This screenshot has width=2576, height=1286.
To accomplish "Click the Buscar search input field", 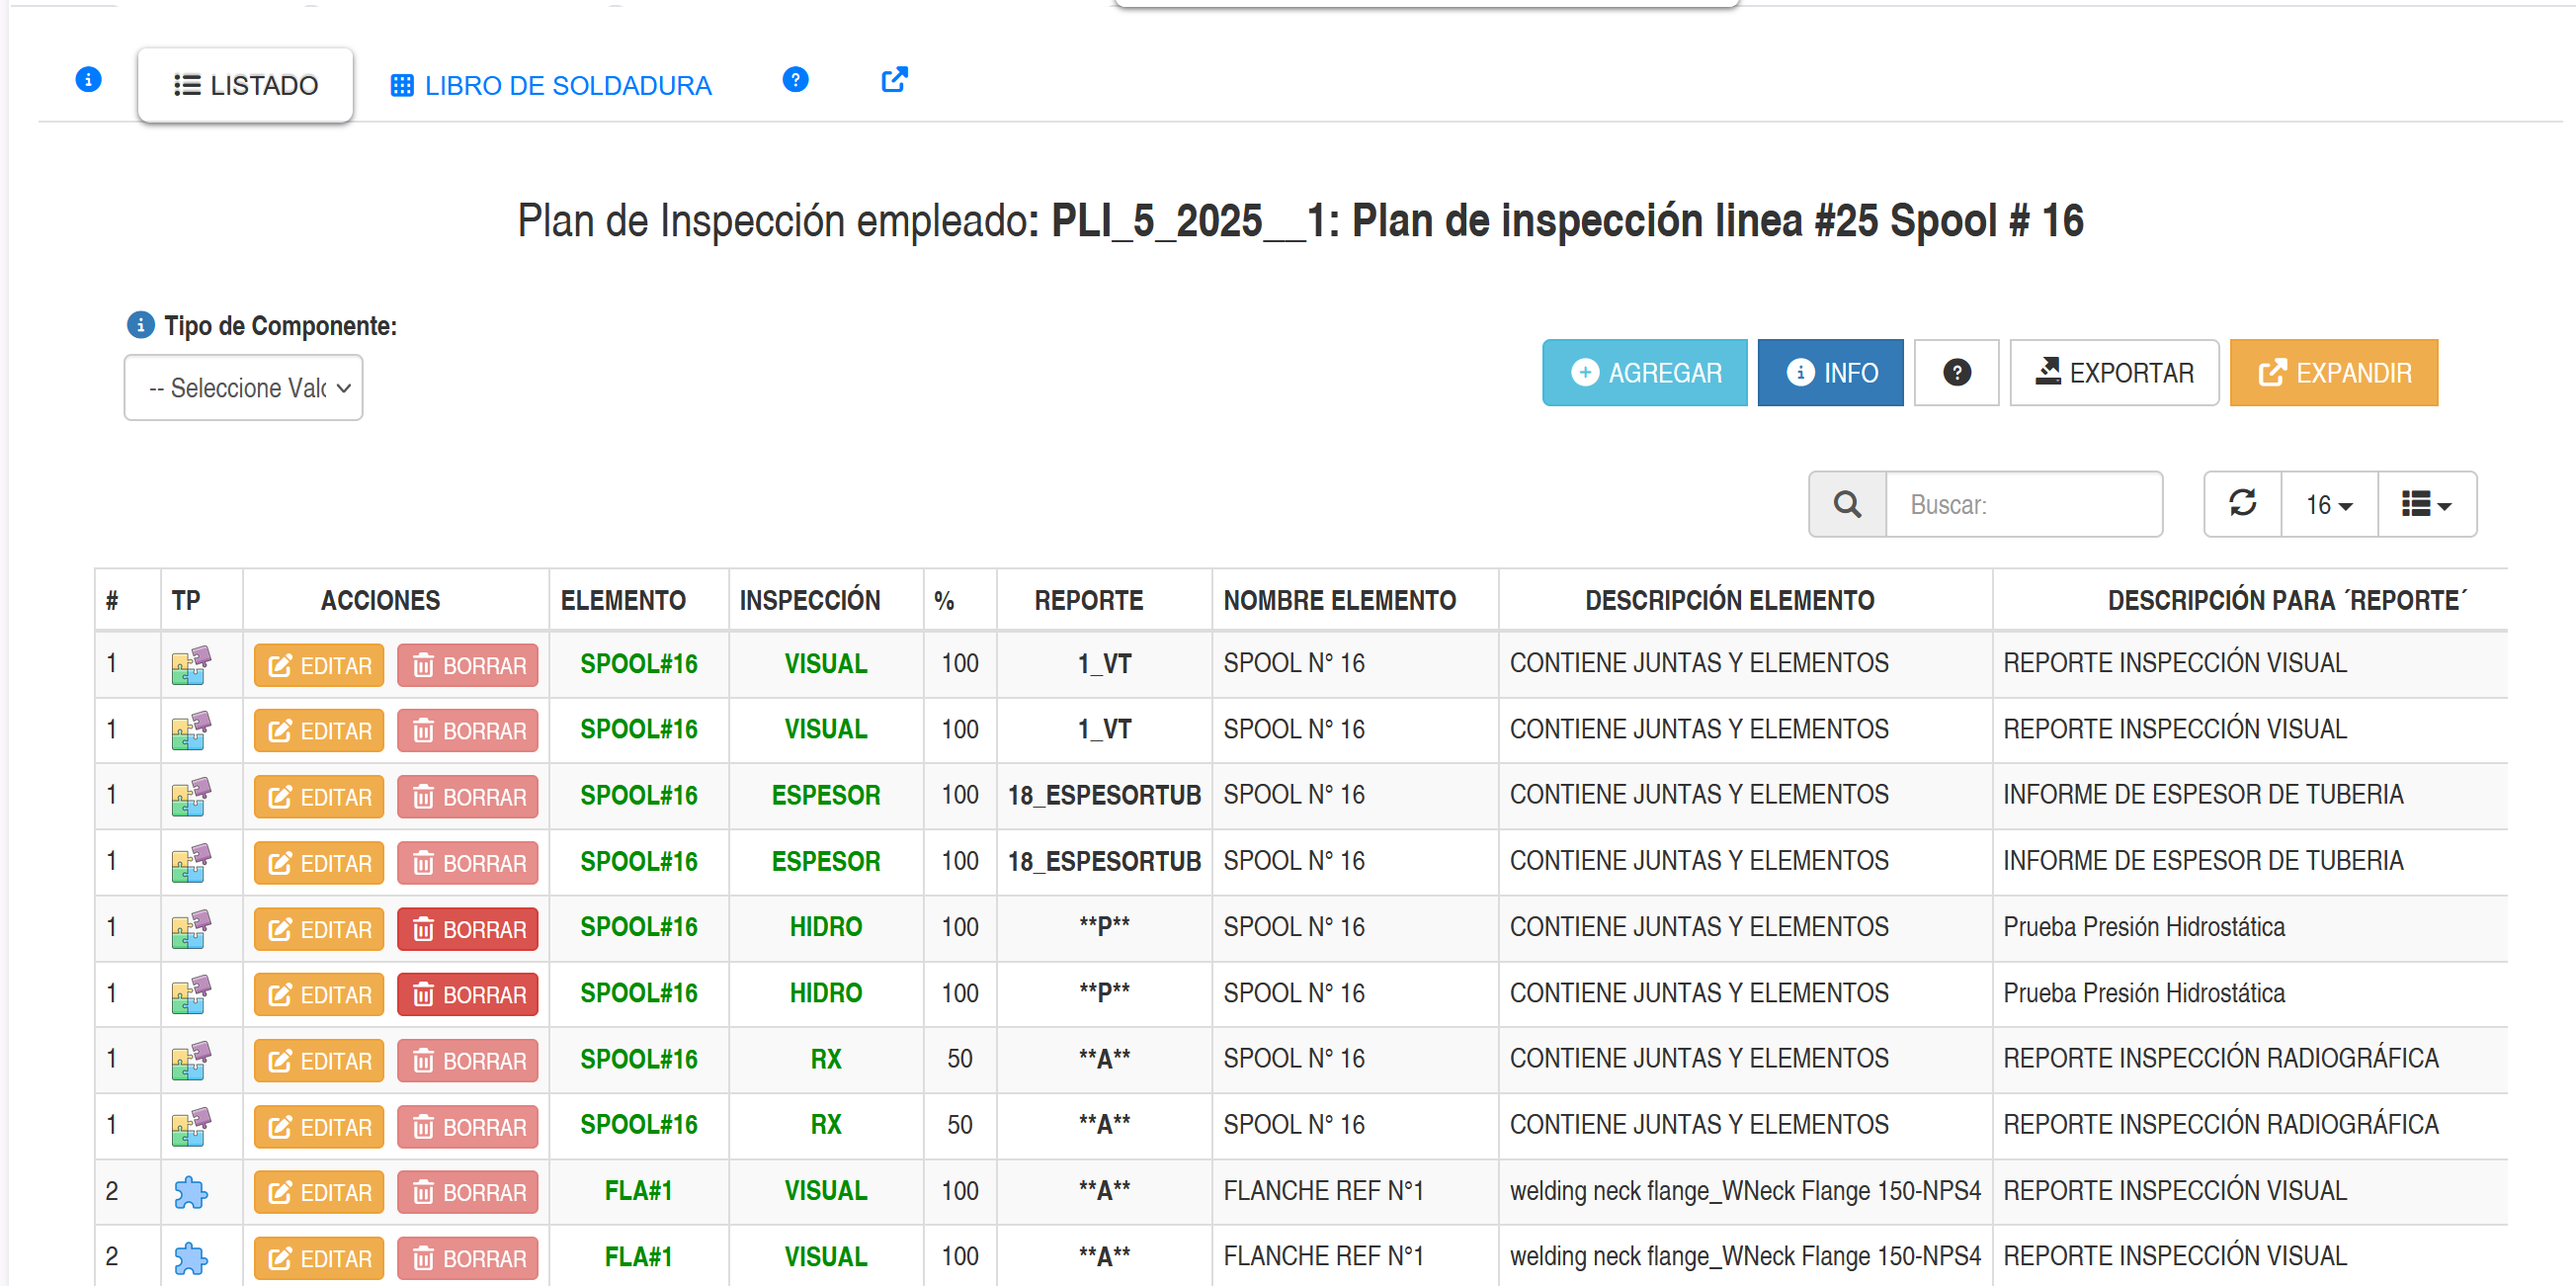I will click(x=2022, y=504).
